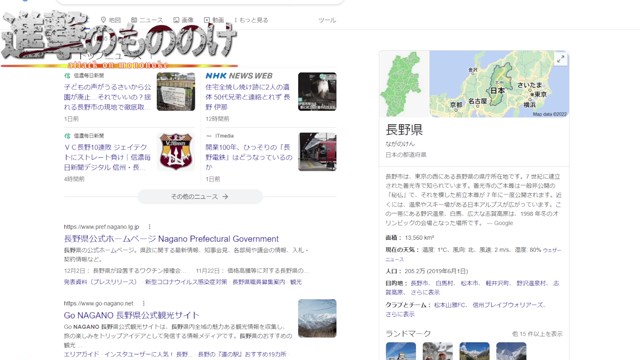Click the snowy mountain thumbnail for Go NAGANO
640x360 pixels.
point(317,318)
